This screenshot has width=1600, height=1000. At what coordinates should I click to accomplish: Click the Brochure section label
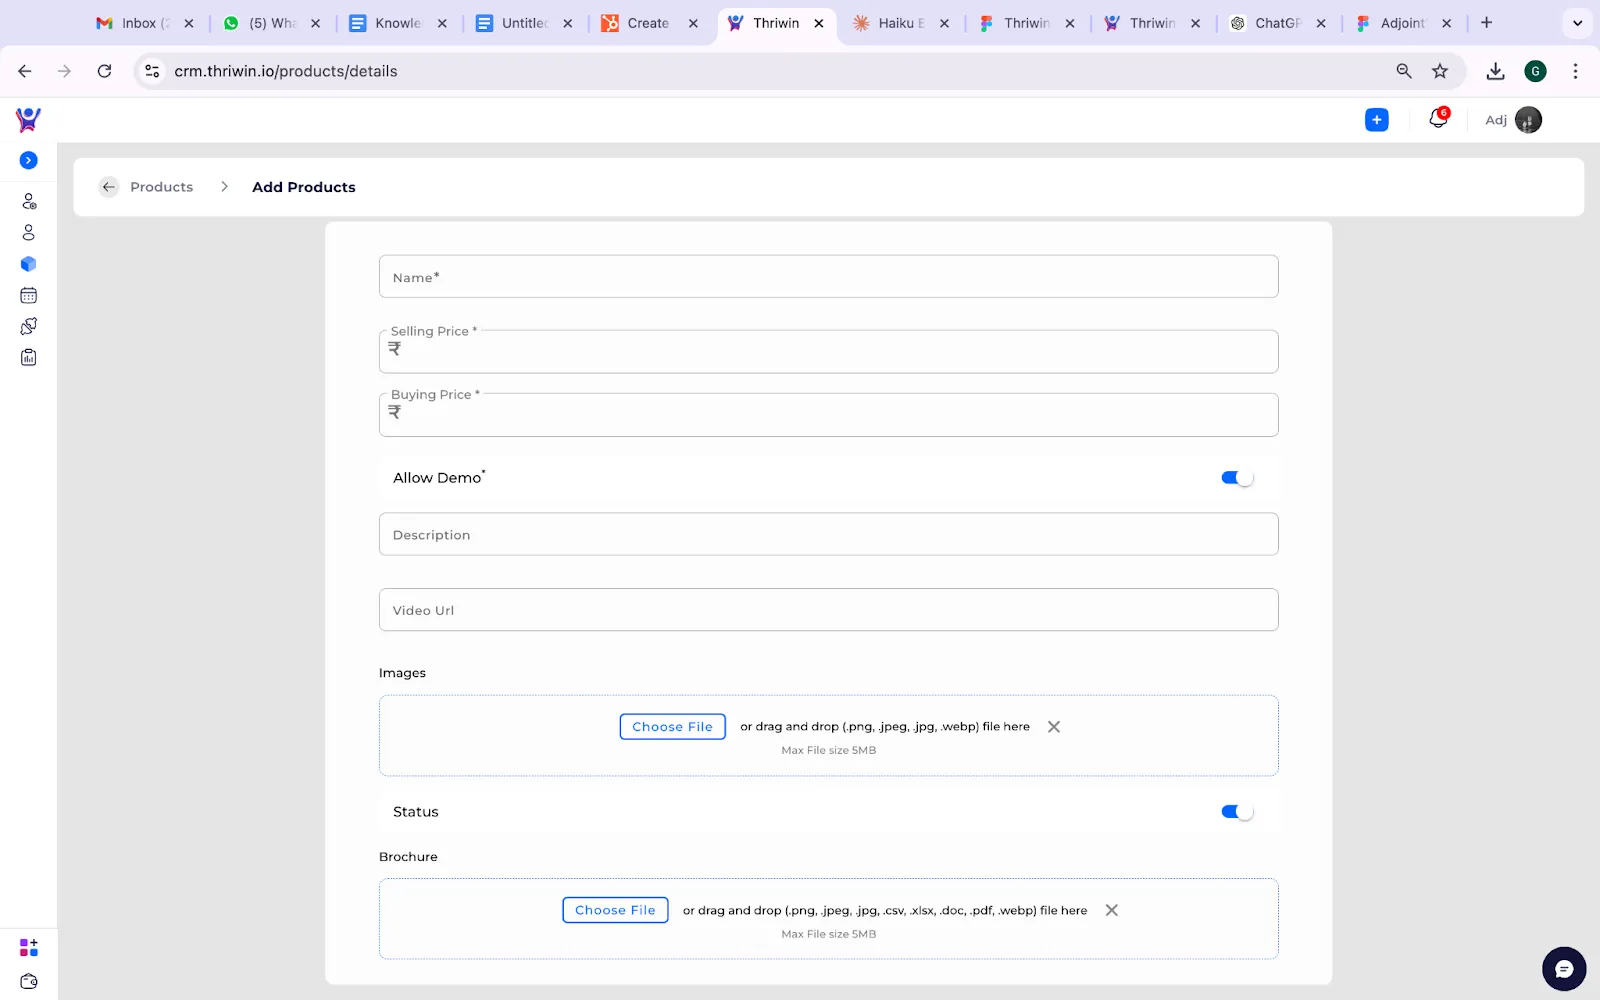[x=408, y=857]
